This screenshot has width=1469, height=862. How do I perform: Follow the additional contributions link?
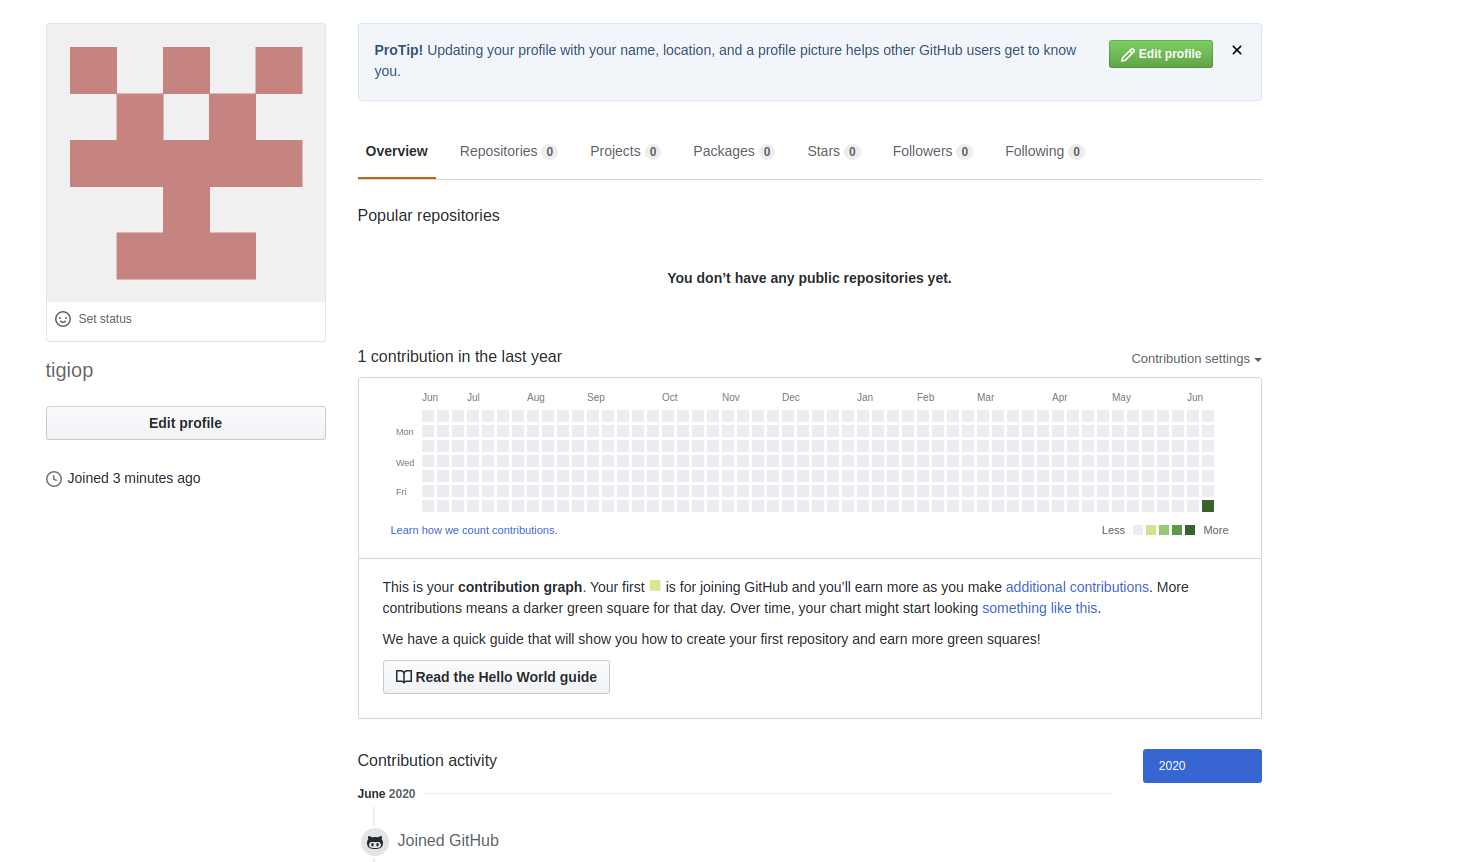[x=1077, y=587]
